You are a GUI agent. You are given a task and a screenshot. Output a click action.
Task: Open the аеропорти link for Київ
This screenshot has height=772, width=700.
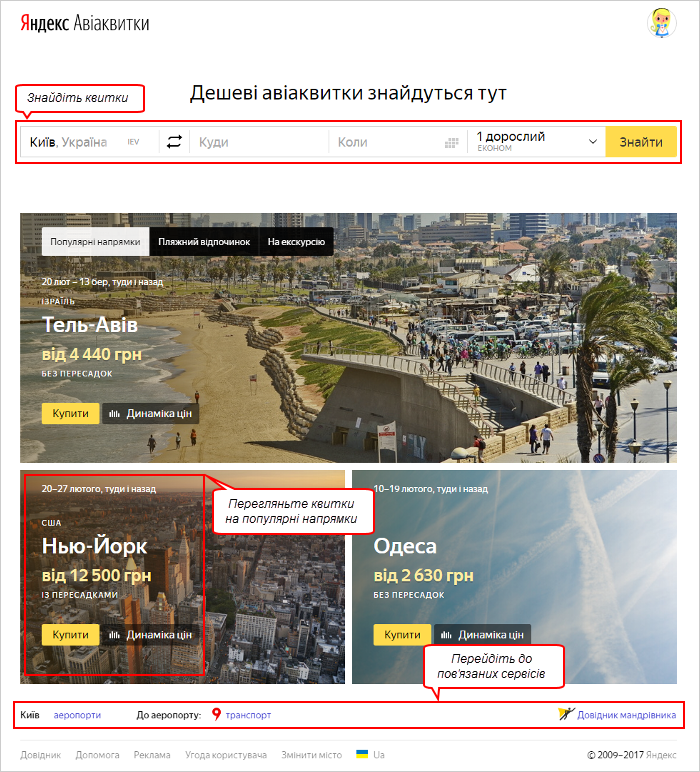pyautogui.click(x=77, y=715)
